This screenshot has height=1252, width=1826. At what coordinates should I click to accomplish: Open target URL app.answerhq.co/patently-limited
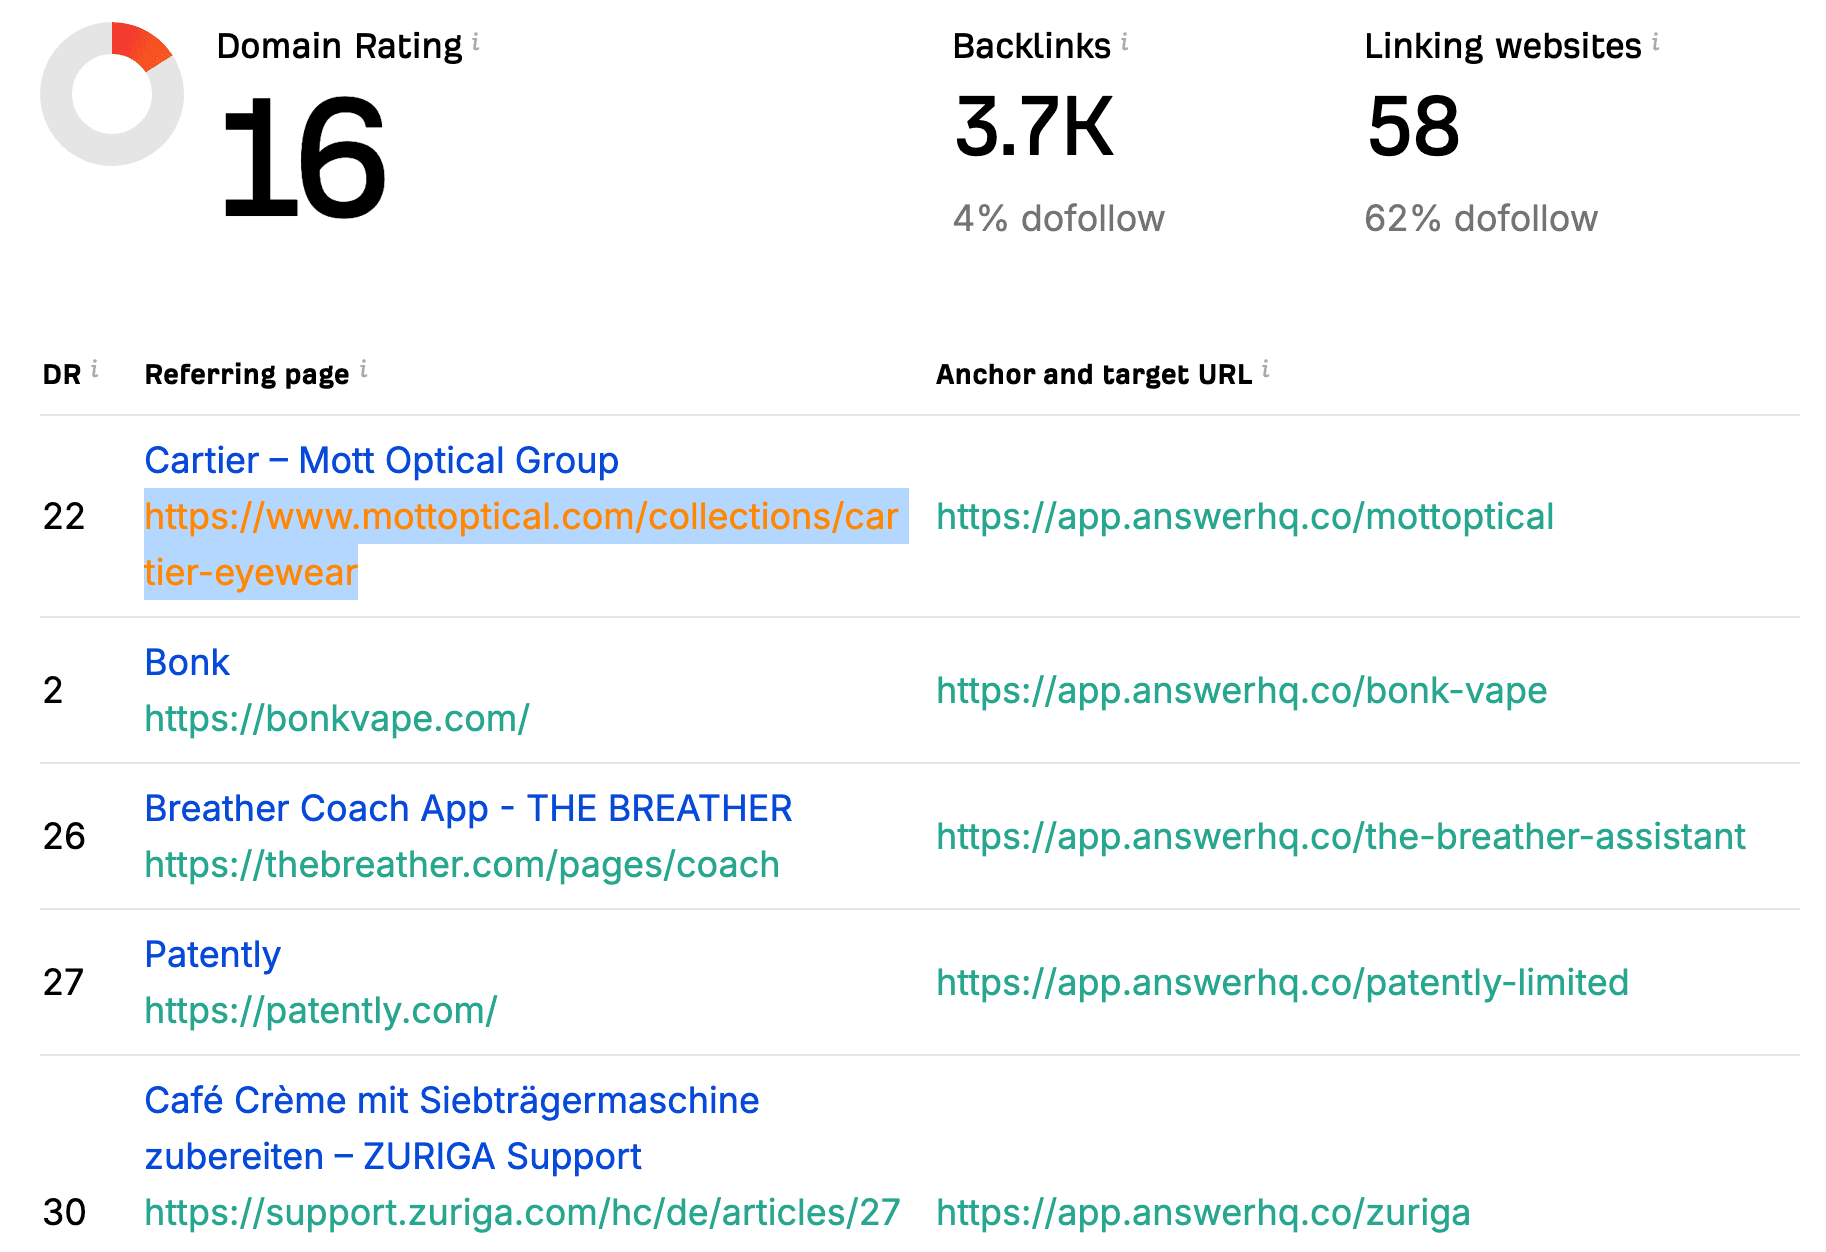(x=1283, y=983)
